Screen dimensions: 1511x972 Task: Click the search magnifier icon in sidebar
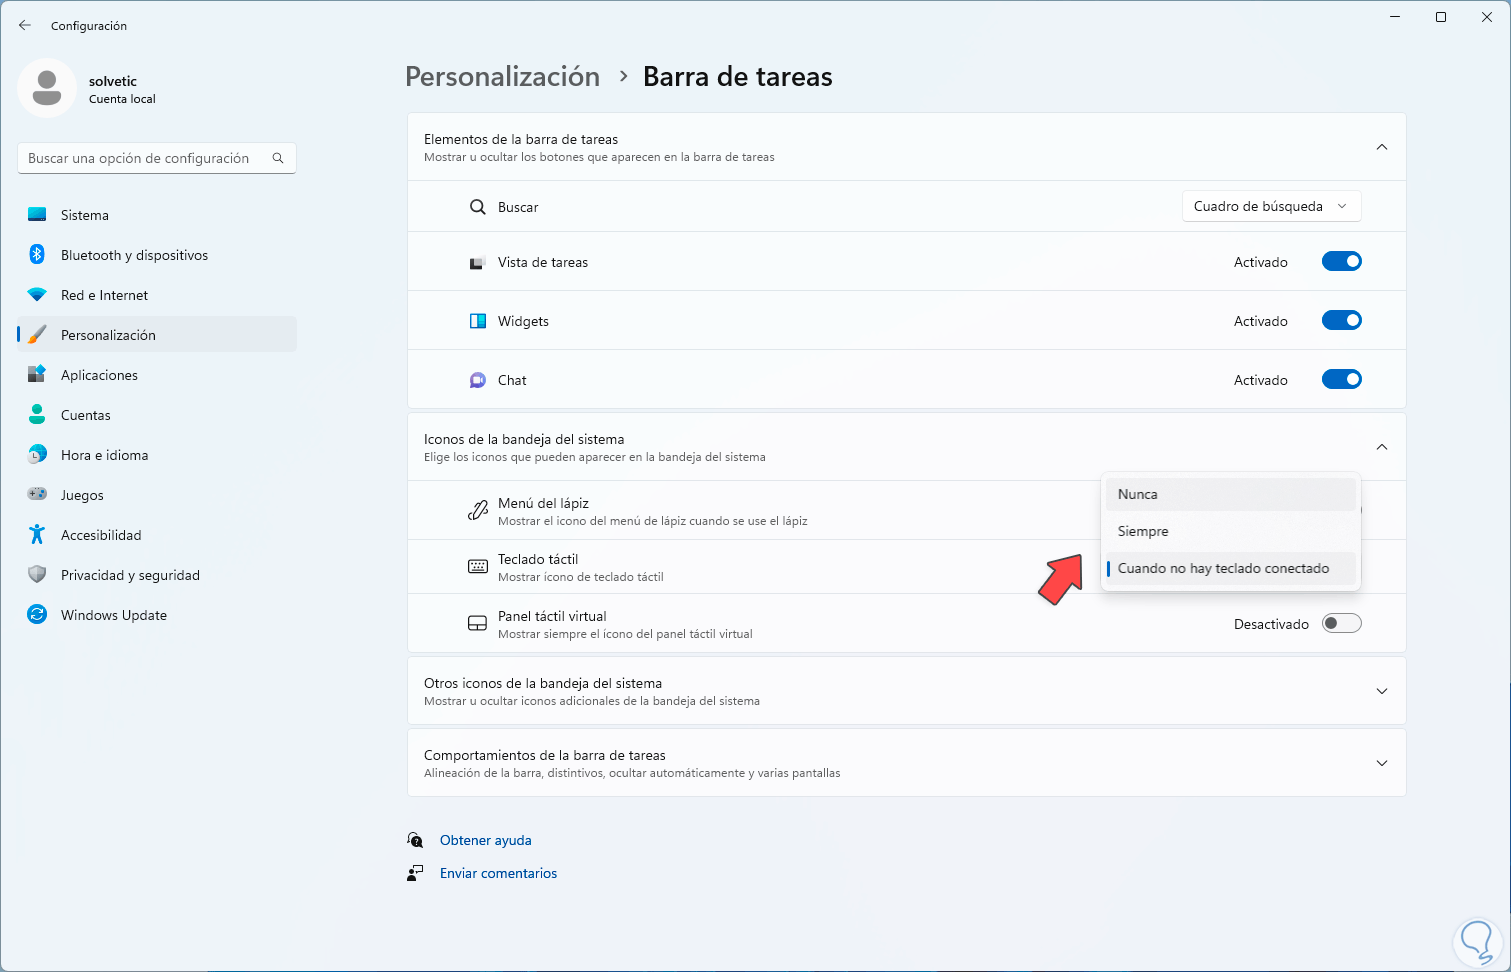coord(278,158)
